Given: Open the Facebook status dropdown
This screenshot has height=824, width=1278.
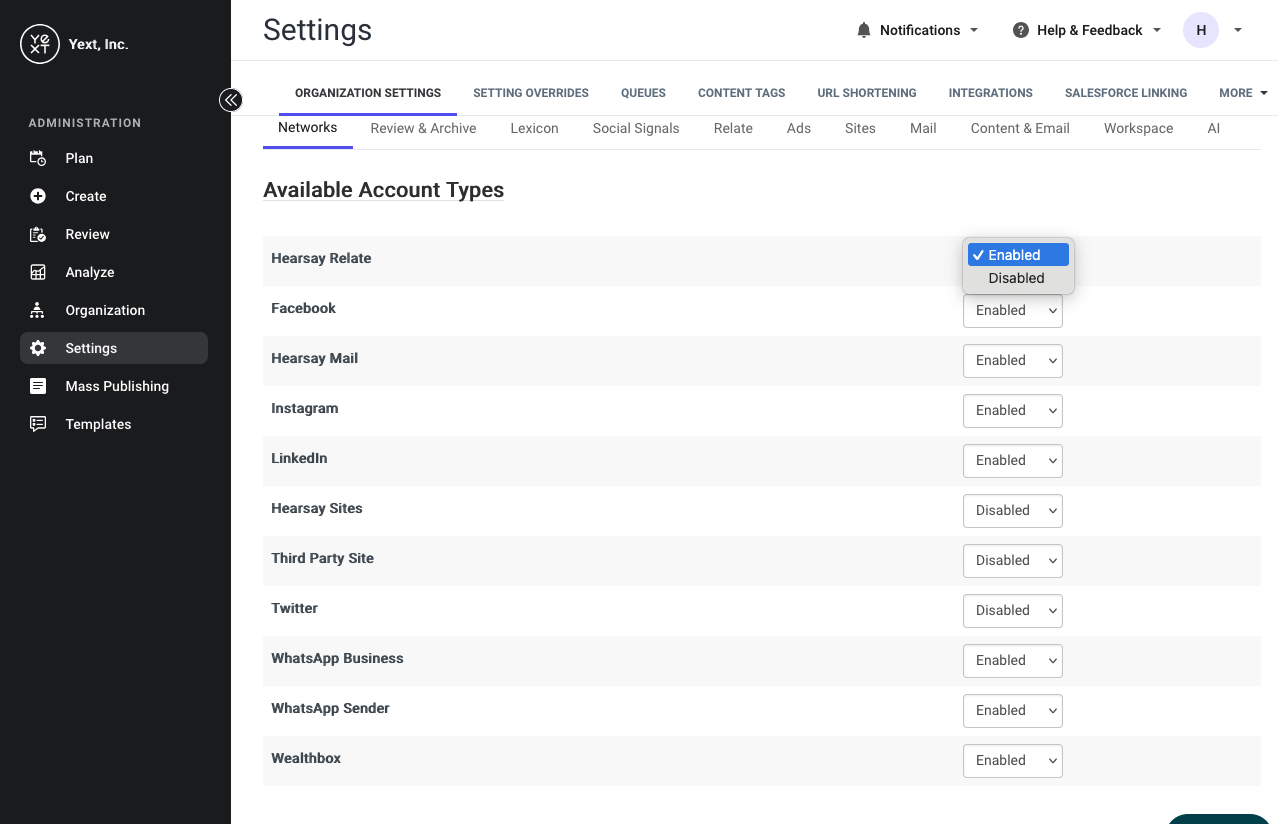Looking at the screenshot, I should click(1012, 311).
